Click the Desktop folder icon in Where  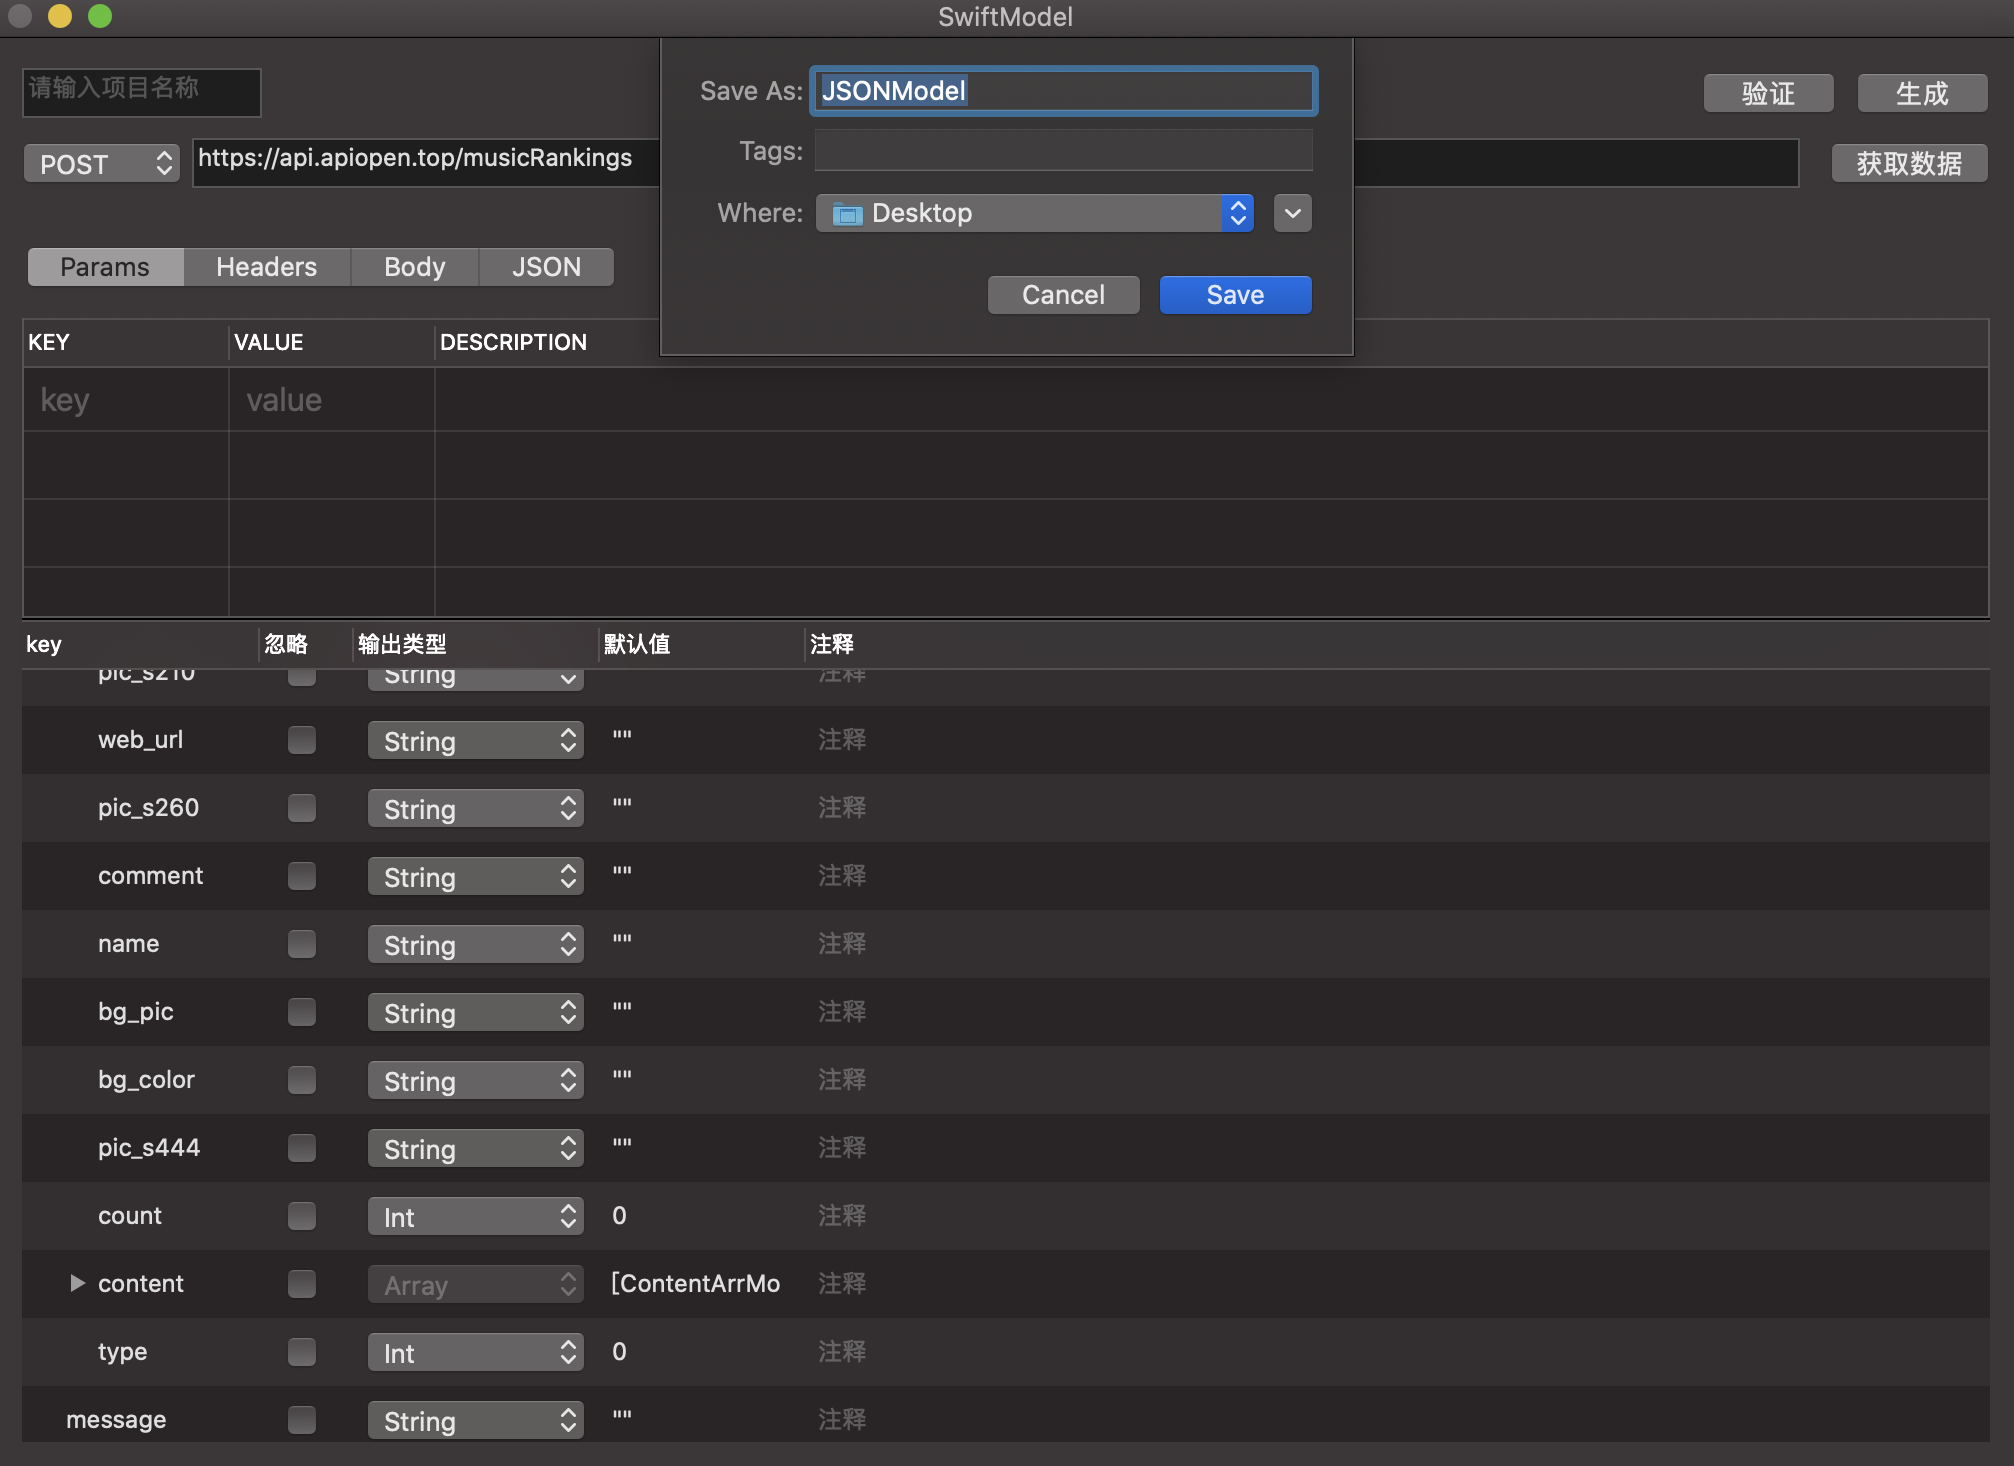(x=847, y=213)
